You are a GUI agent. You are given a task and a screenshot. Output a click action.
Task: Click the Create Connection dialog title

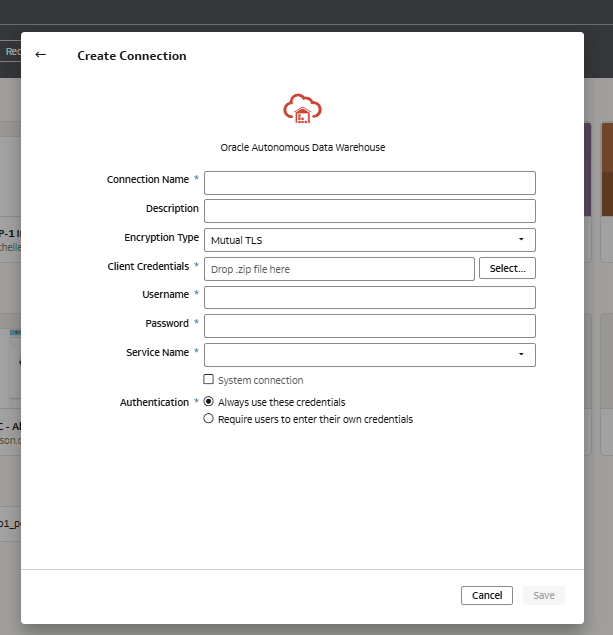(x=132, y=56)
